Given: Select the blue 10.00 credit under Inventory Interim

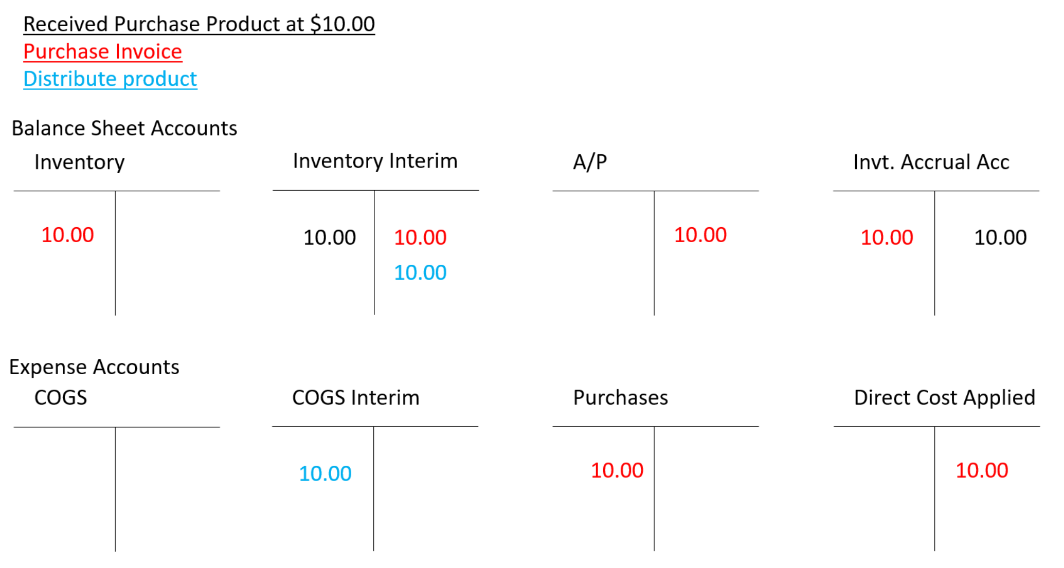Looking at the screenshot, I should (x=420, y=272).
